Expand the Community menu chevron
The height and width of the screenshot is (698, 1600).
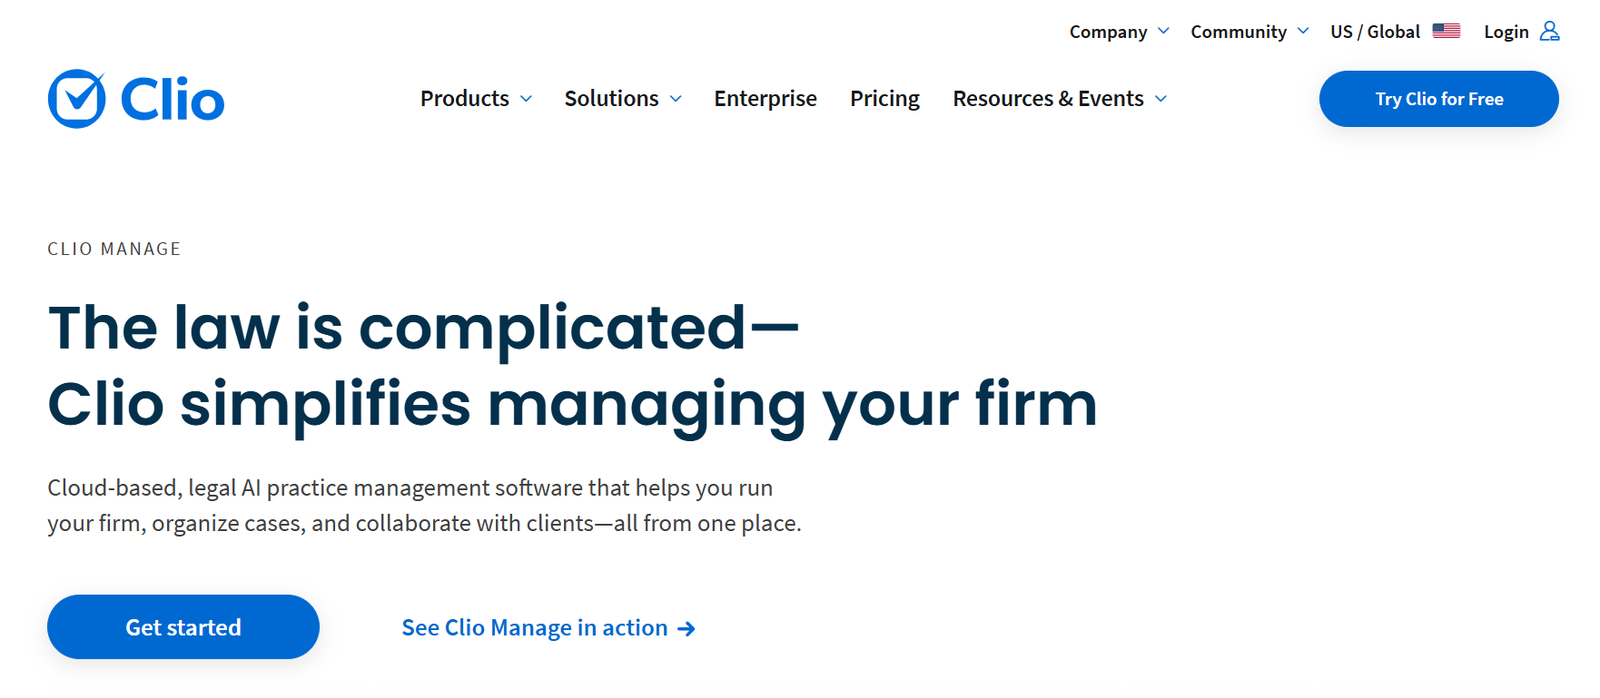[x=1303, y=31]
